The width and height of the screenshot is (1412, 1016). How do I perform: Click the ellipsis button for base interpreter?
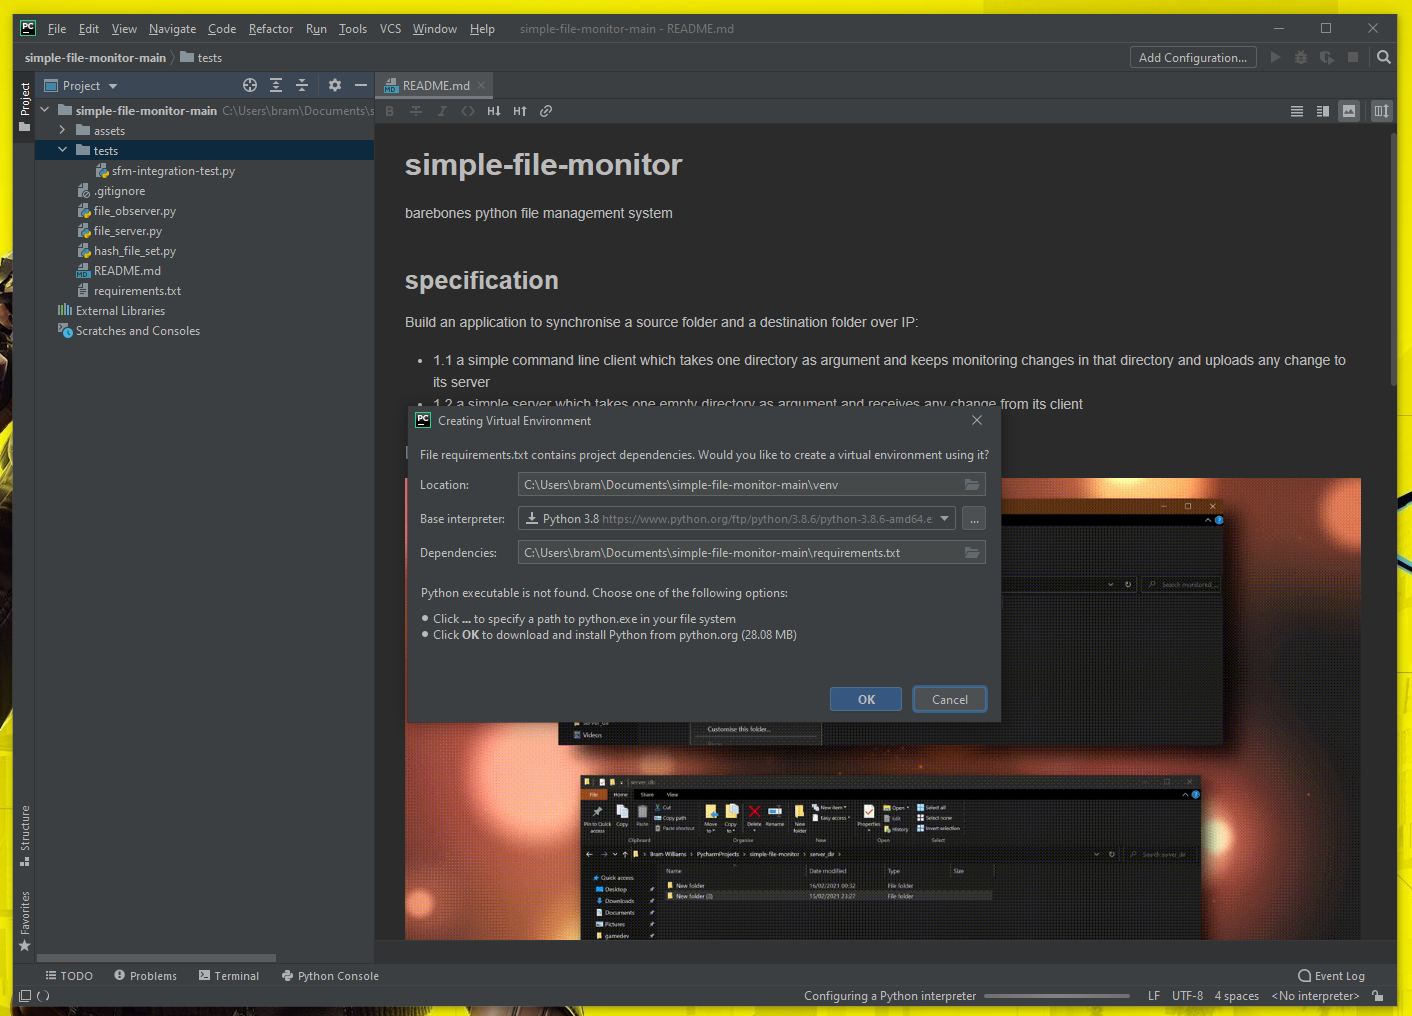coord(974,519)
